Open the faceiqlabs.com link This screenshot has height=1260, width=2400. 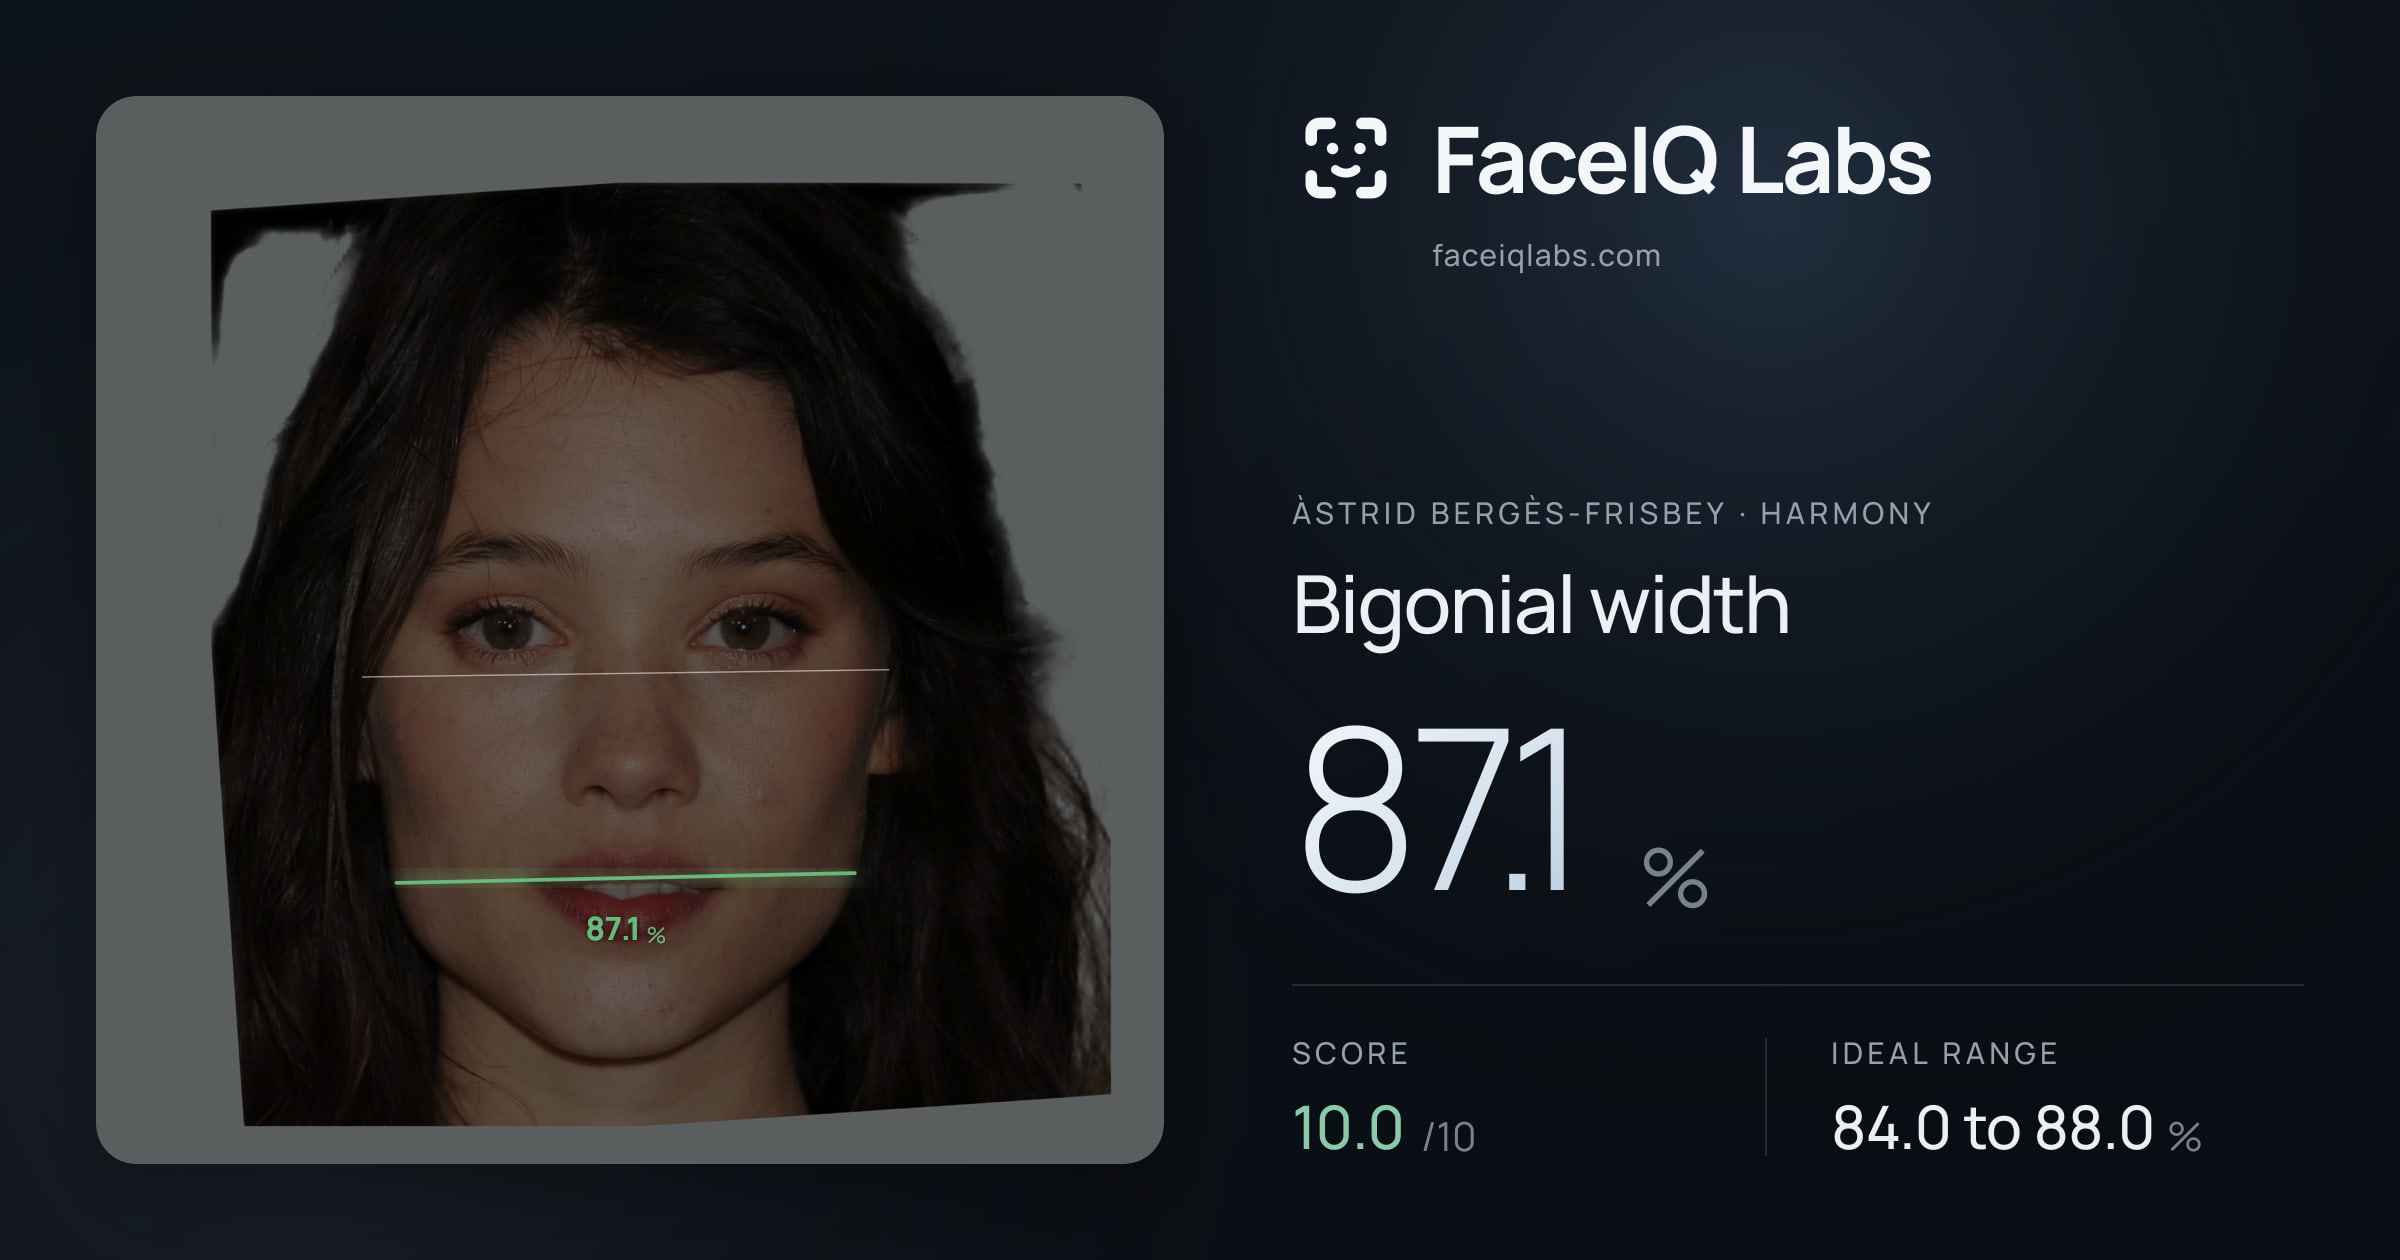(1546, 256)
